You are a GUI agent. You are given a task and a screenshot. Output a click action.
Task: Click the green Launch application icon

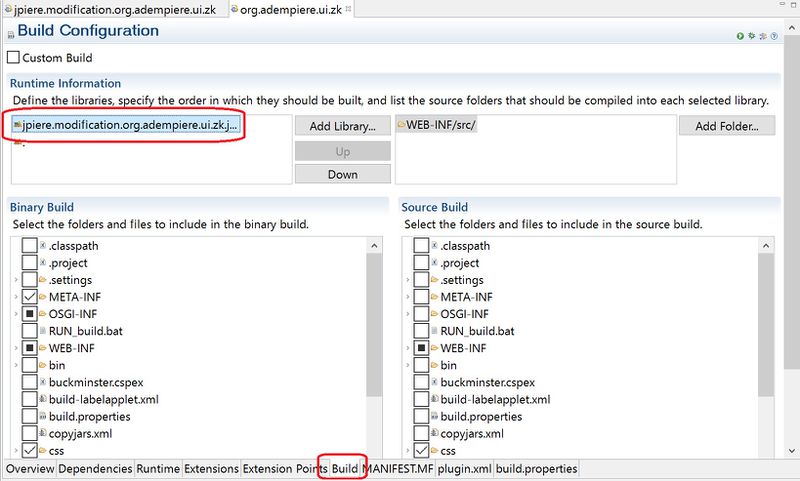[x=741, y=36]
